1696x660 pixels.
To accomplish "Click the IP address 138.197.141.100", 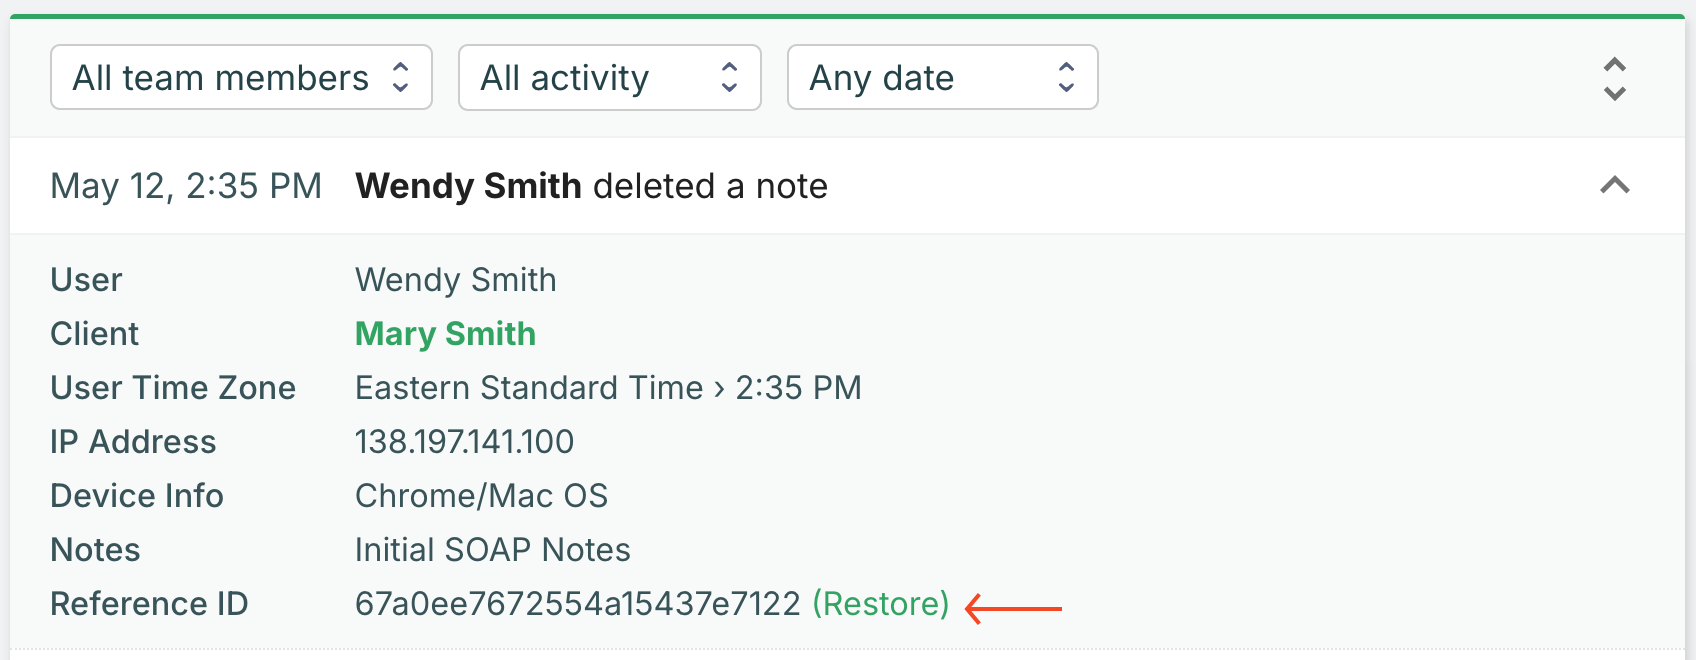I will coord(464,442).
